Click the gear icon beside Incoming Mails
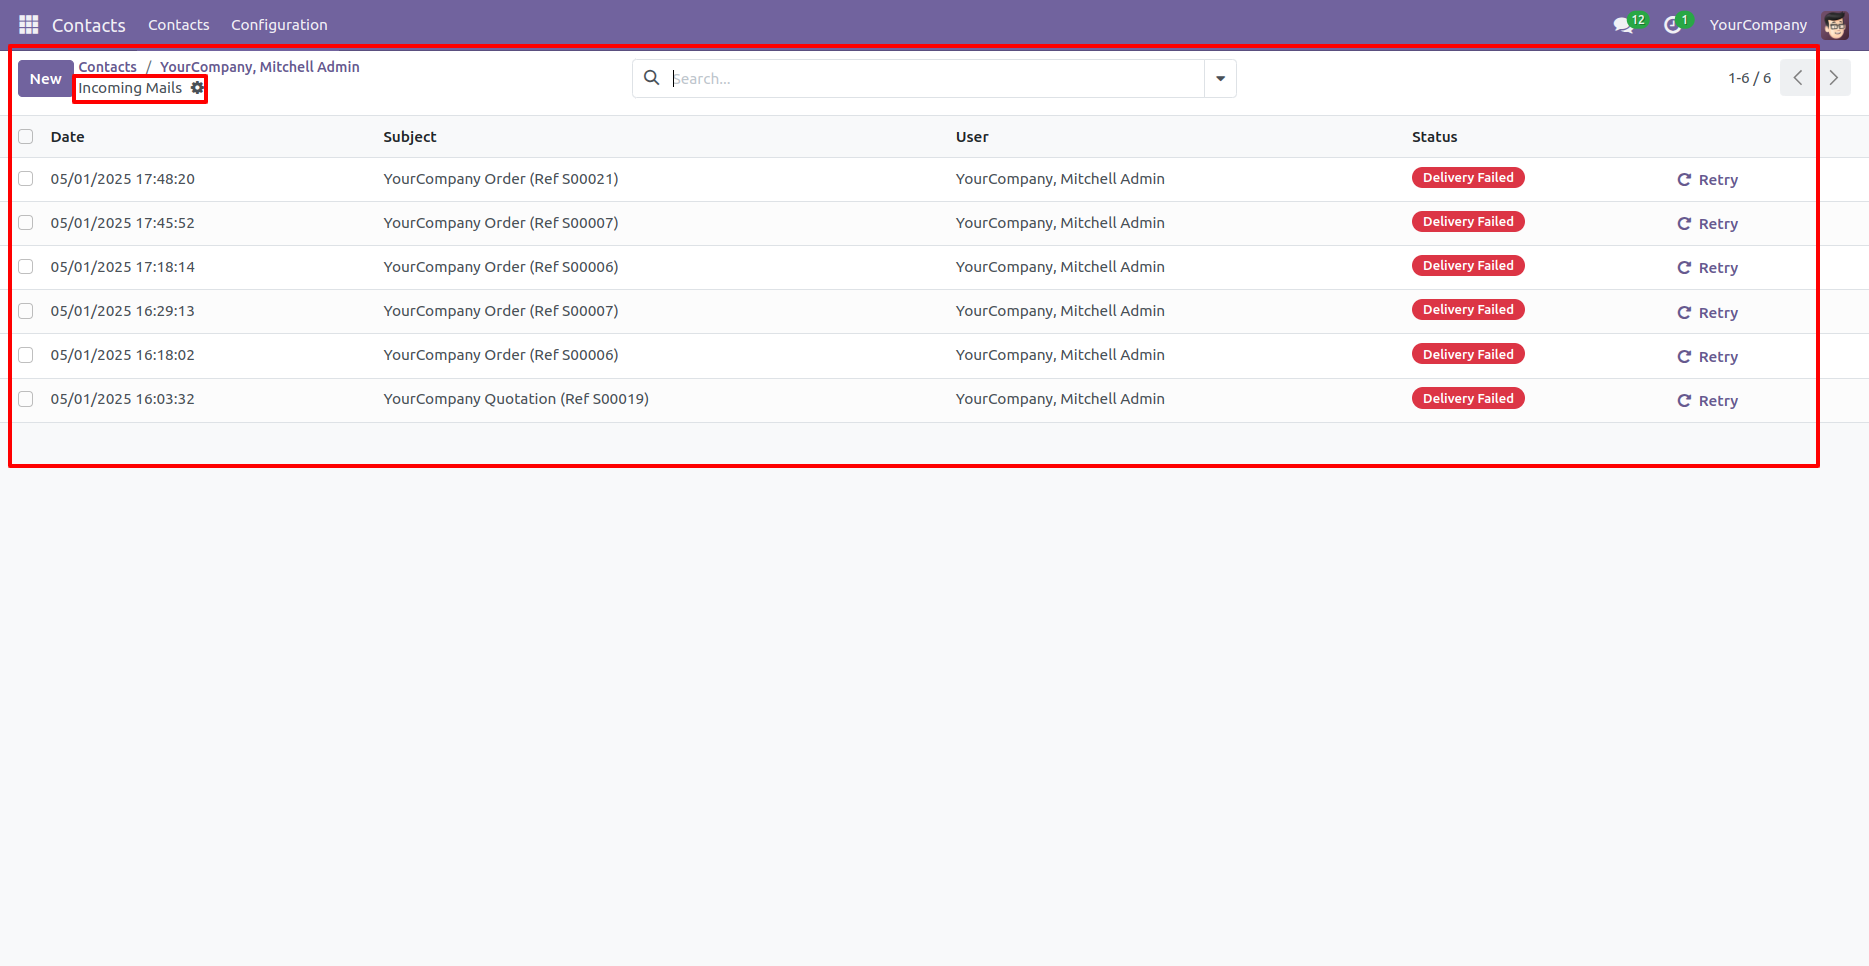The height and width of the screenshot is (966, 1869). 196,88
